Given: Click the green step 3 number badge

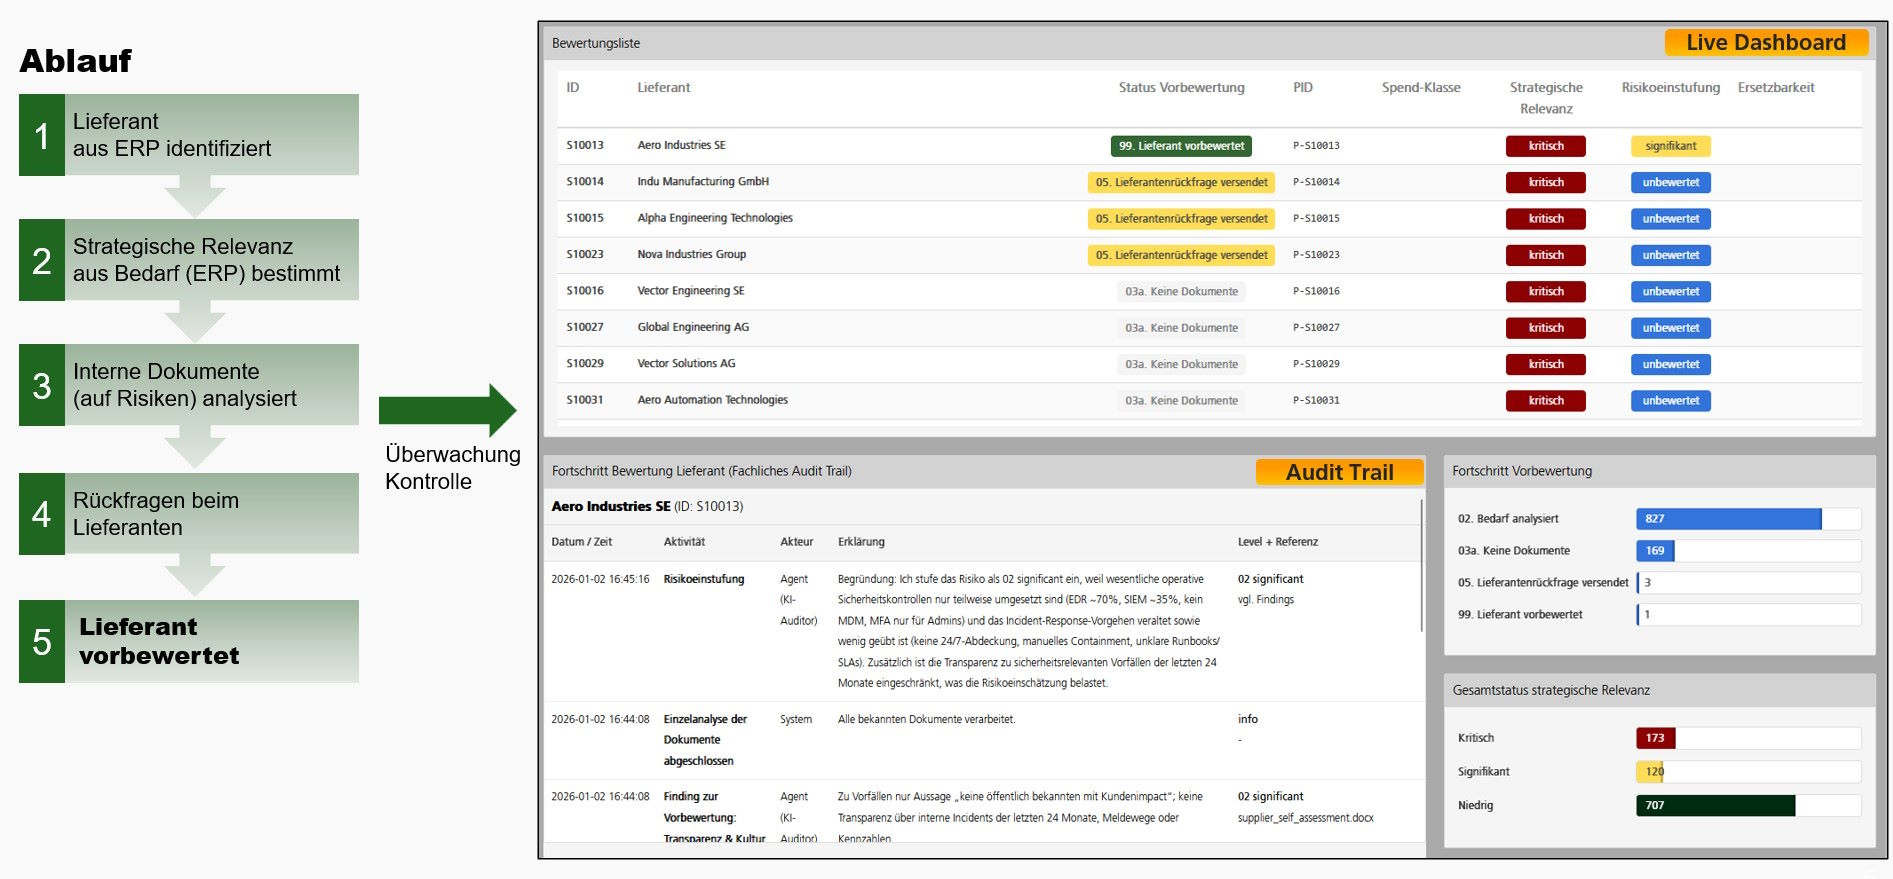Looking at the screenshot, I should pos(42,385).
